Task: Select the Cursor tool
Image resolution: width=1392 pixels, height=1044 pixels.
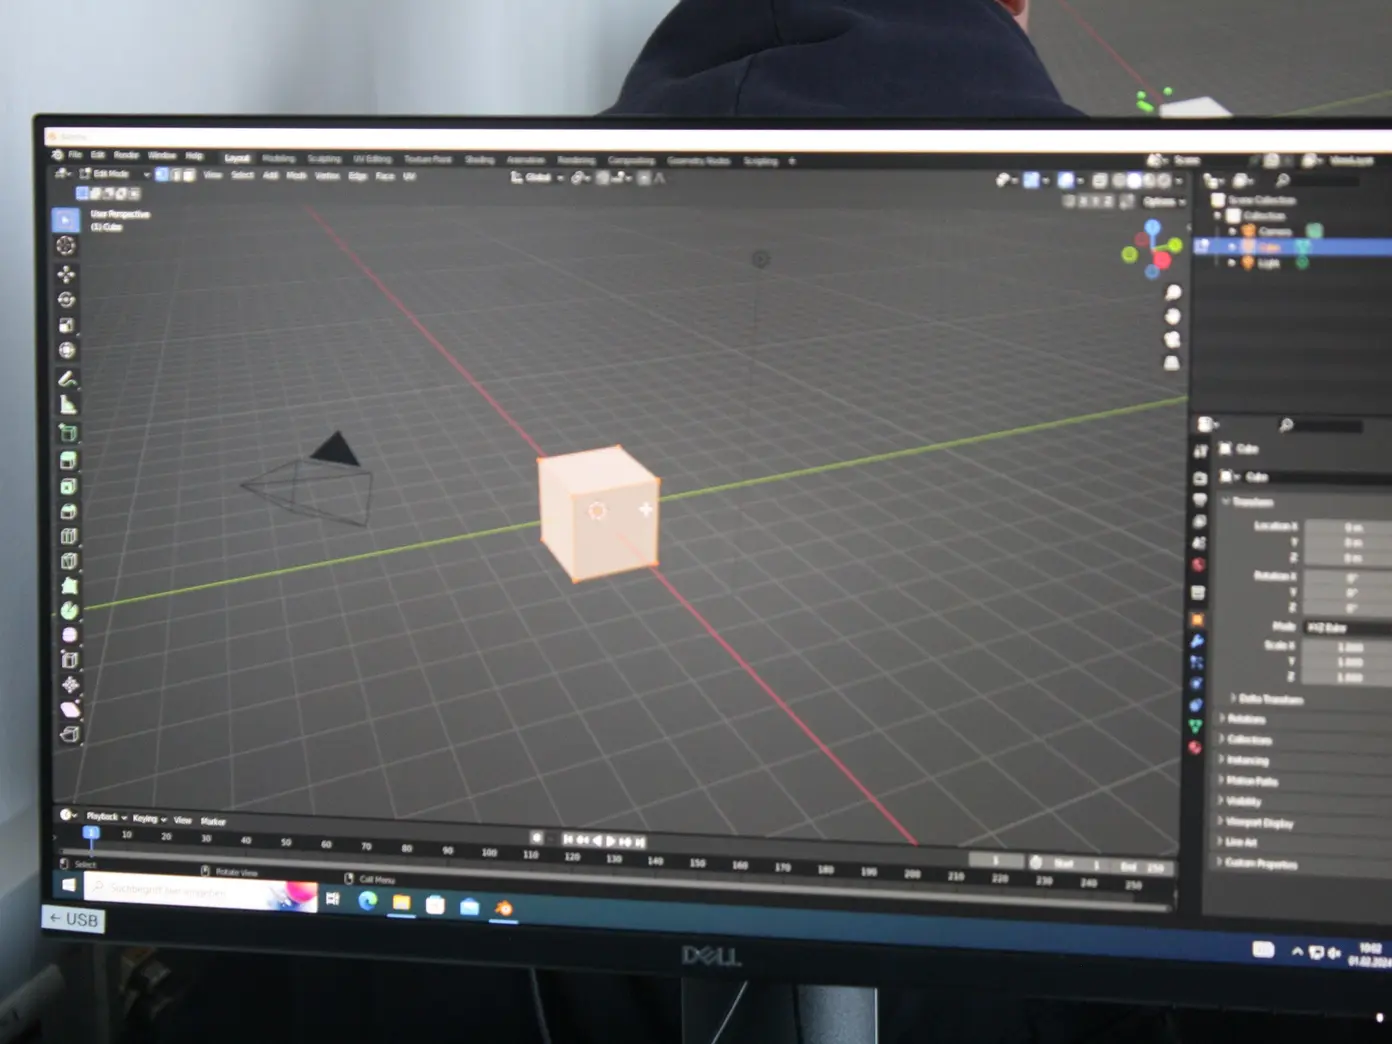Action: 66,246
